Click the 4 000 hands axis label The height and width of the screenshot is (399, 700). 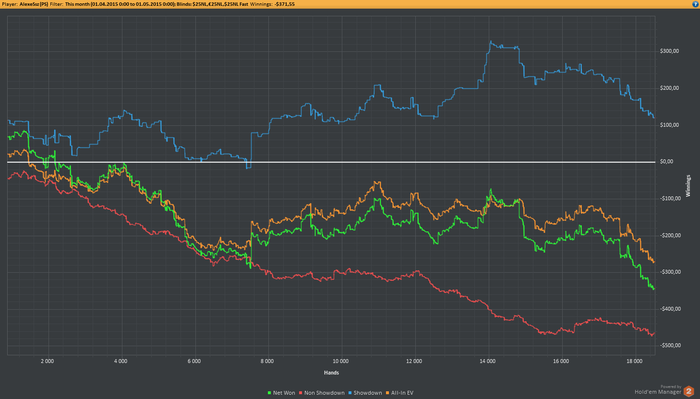[x=121, y=361]
